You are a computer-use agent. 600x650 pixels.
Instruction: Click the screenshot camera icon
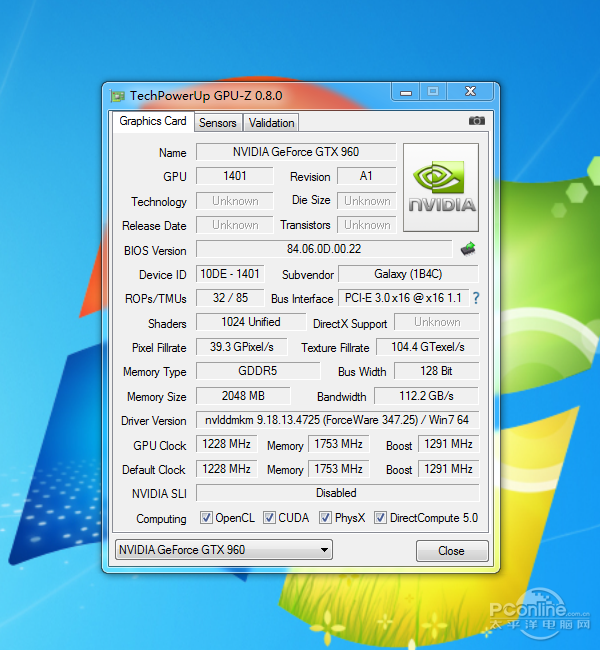(x=476, y=121)
